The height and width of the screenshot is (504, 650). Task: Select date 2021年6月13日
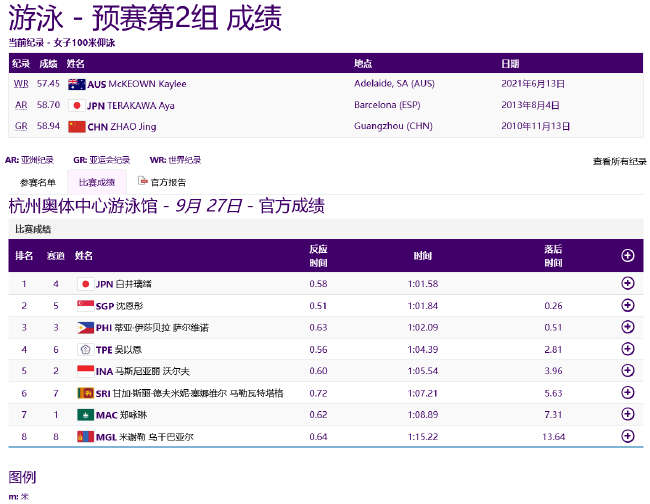(x=533, y=84)
